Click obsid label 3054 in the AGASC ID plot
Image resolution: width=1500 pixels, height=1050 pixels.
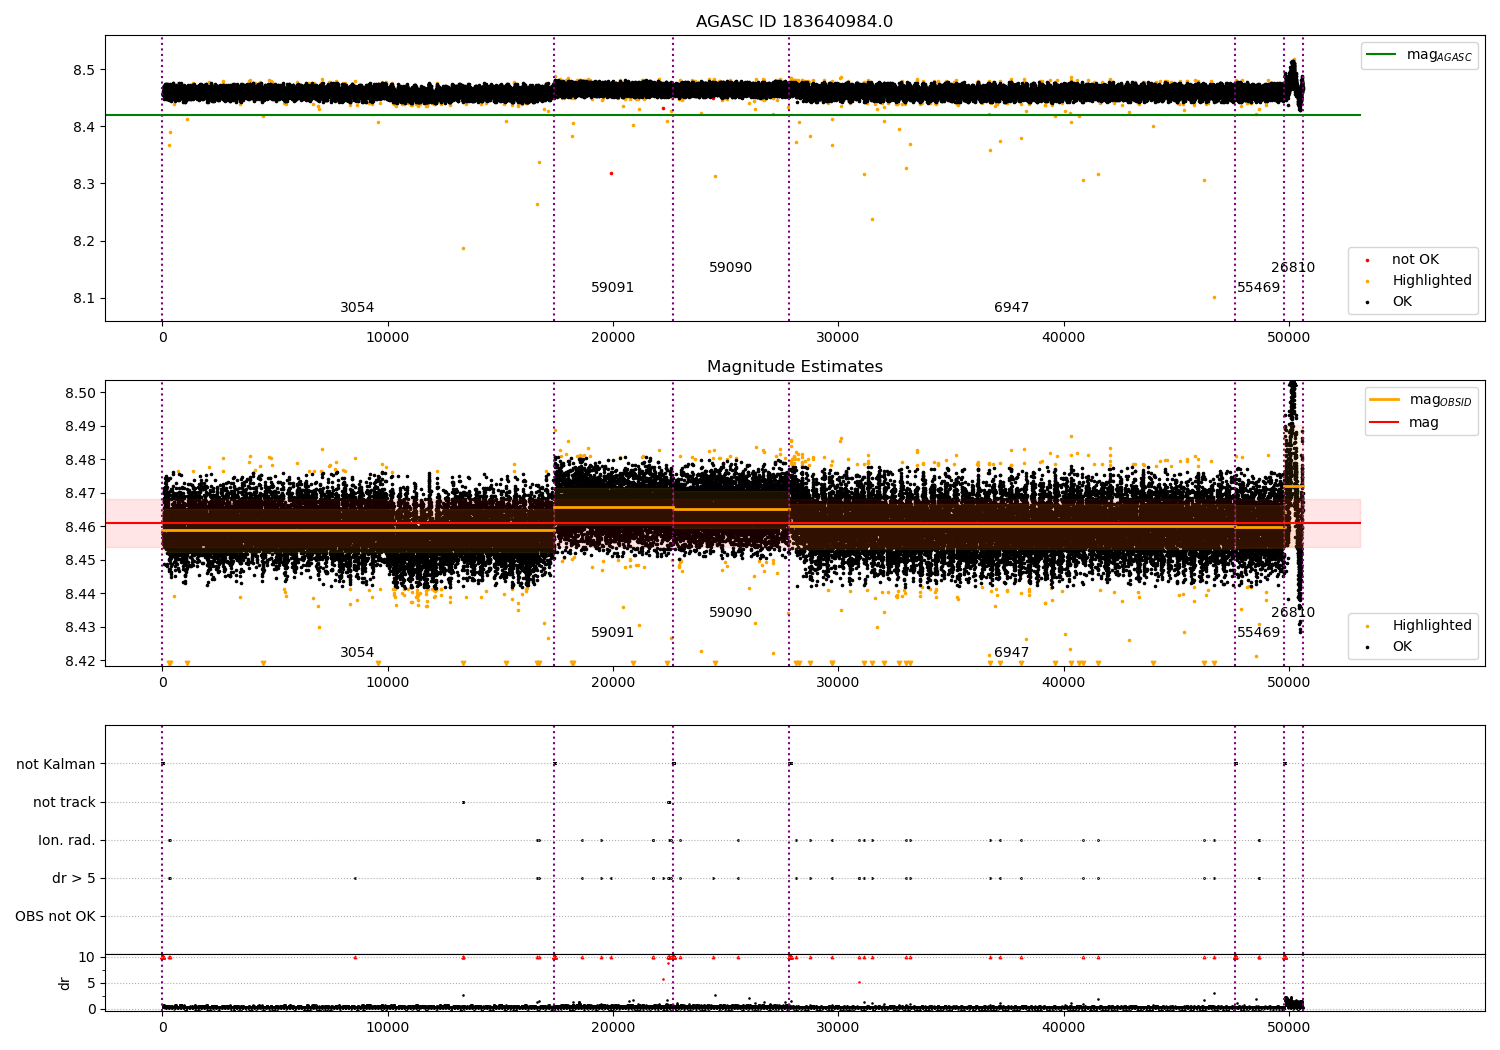click(357, 308)
